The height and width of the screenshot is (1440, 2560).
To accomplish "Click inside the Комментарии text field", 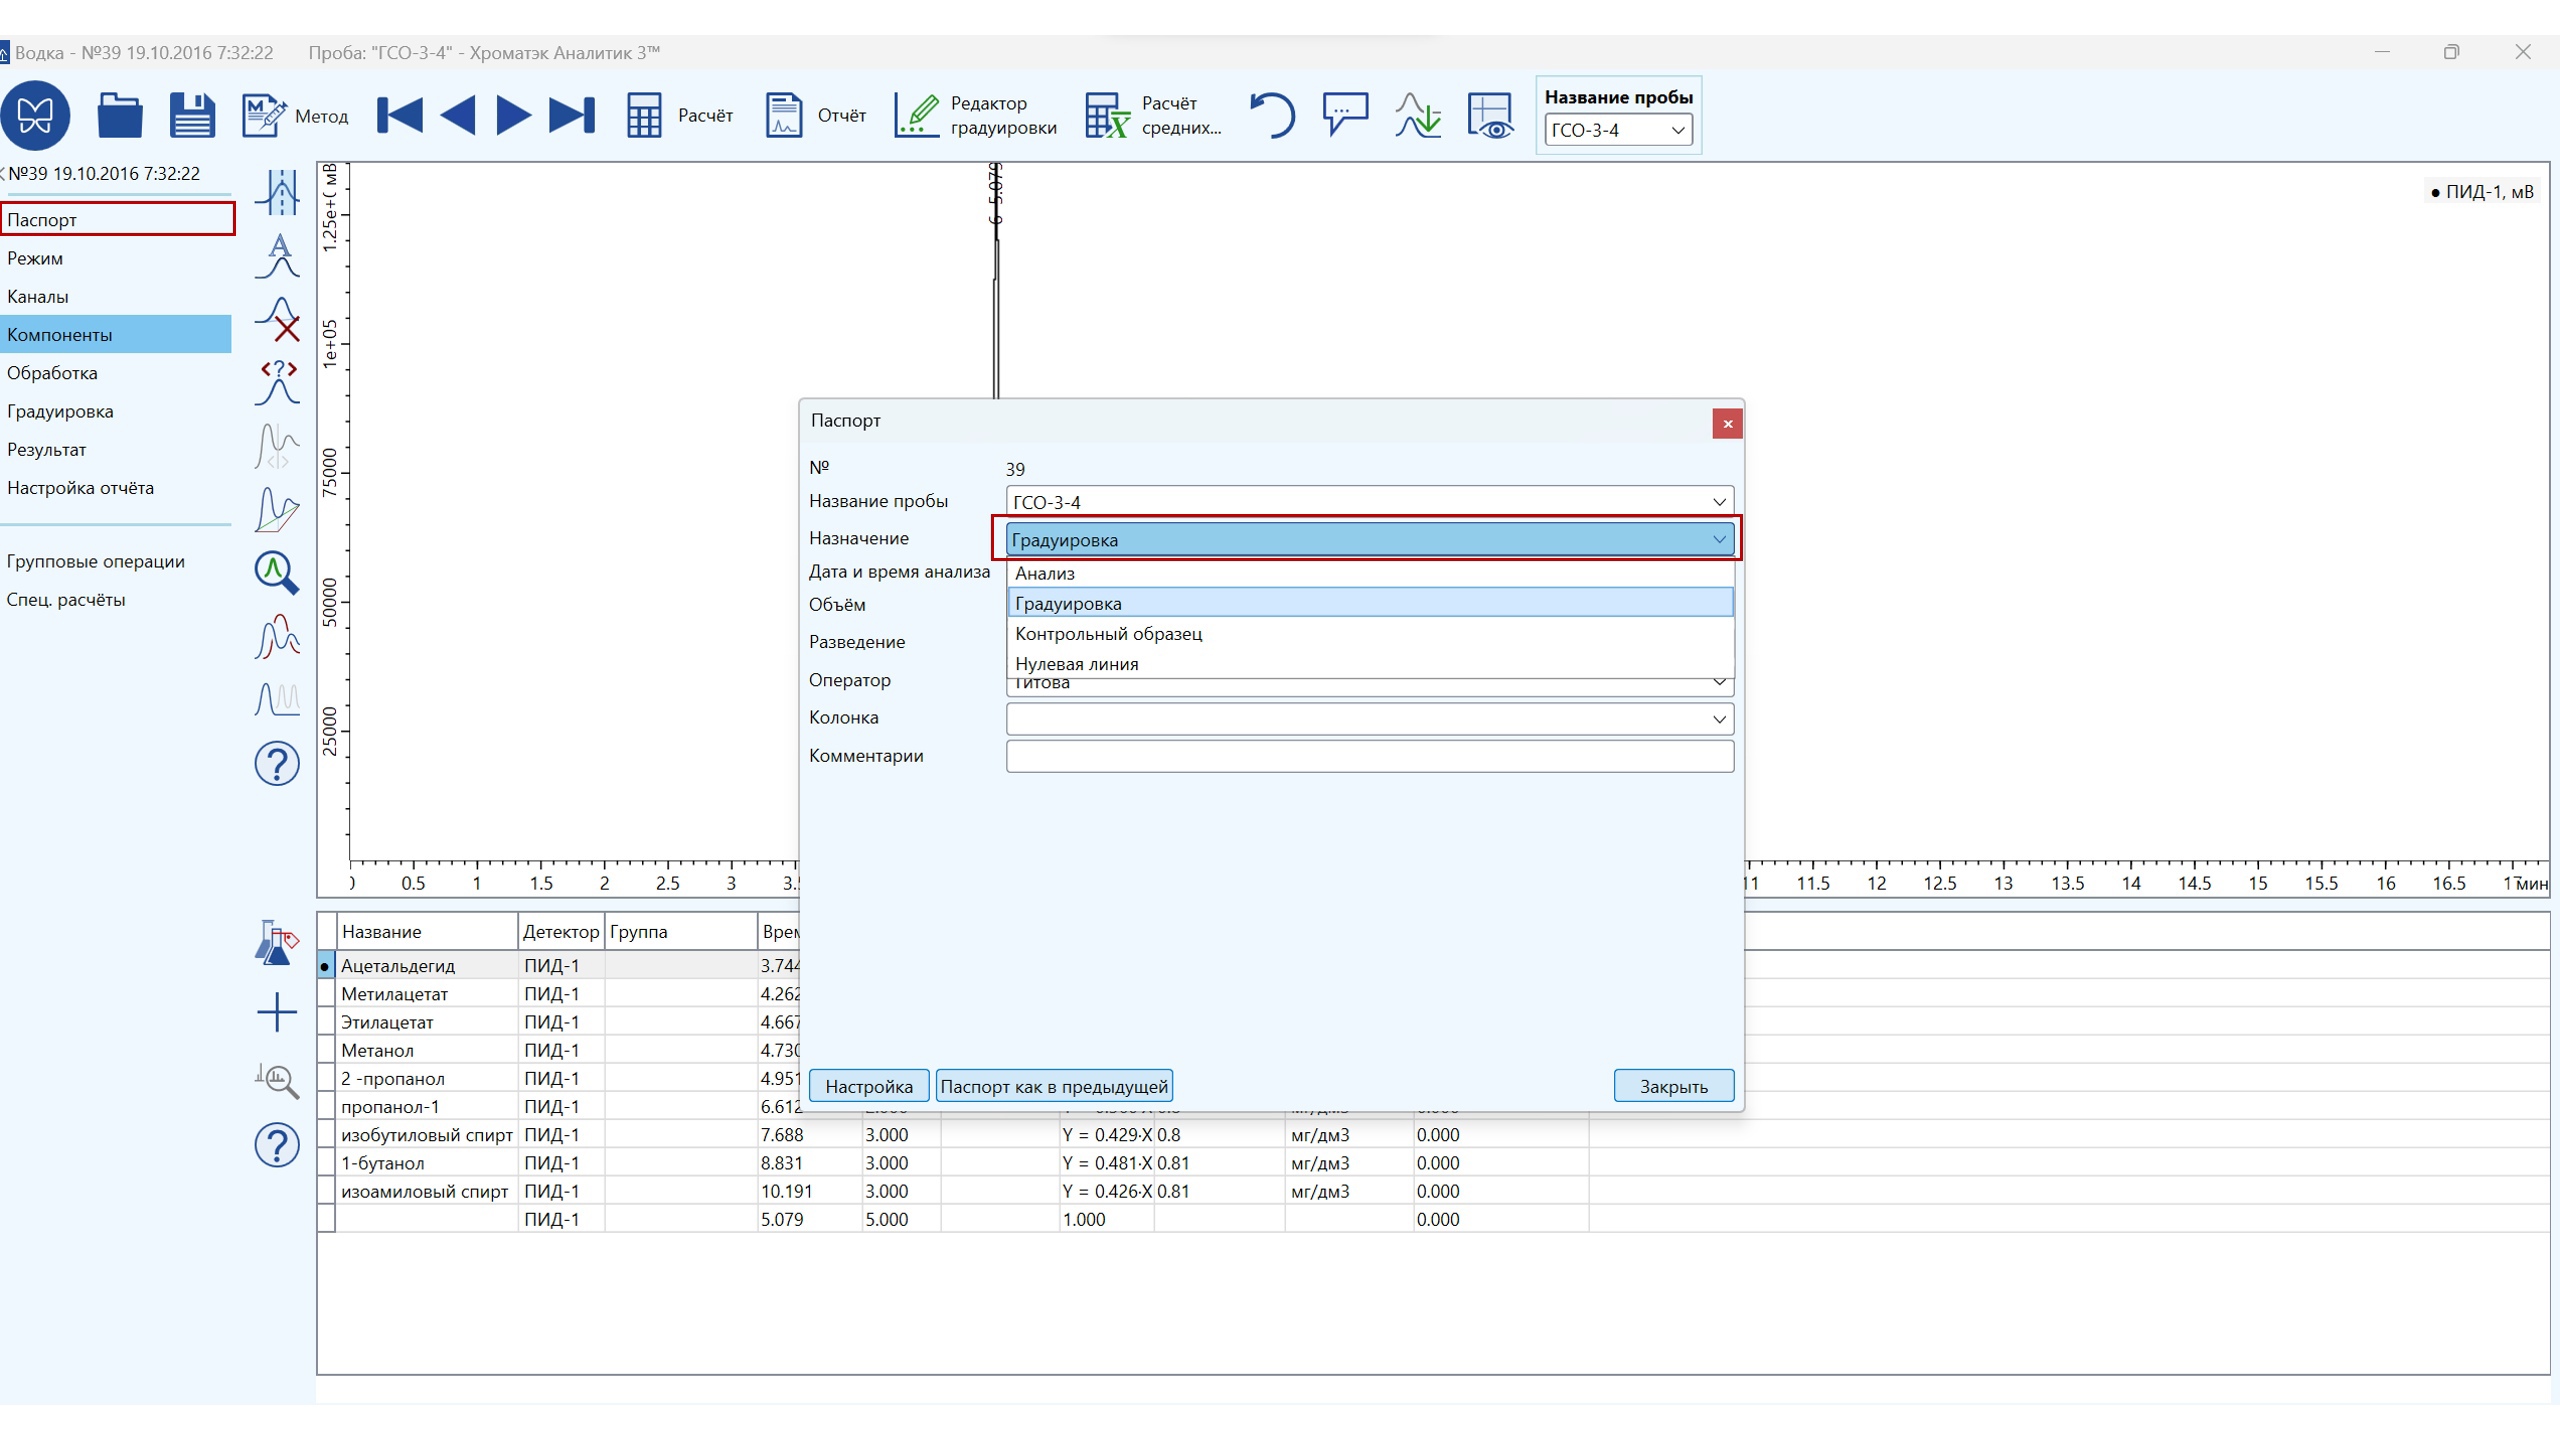I will click(x=1368, y=756).
